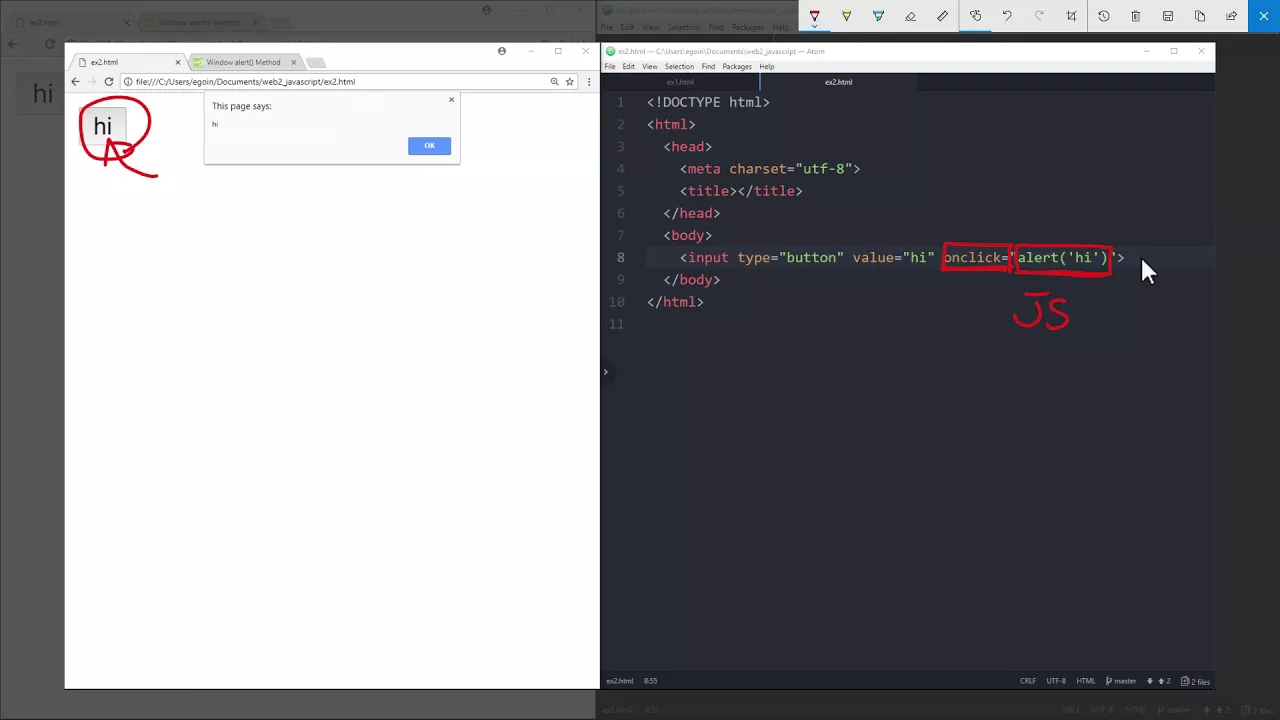The image size is (1280, 720).
Task: Toggle touch writing in sketch toolbar
Action: pos(975,16)
